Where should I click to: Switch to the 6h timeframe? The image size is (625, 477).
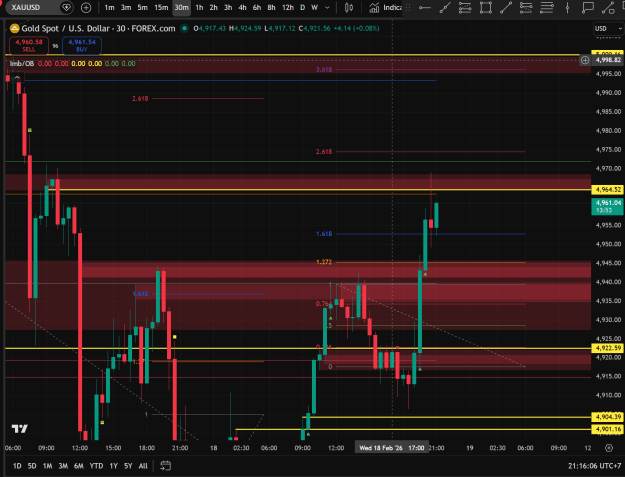pyautogui.click(x=257, y=8)
